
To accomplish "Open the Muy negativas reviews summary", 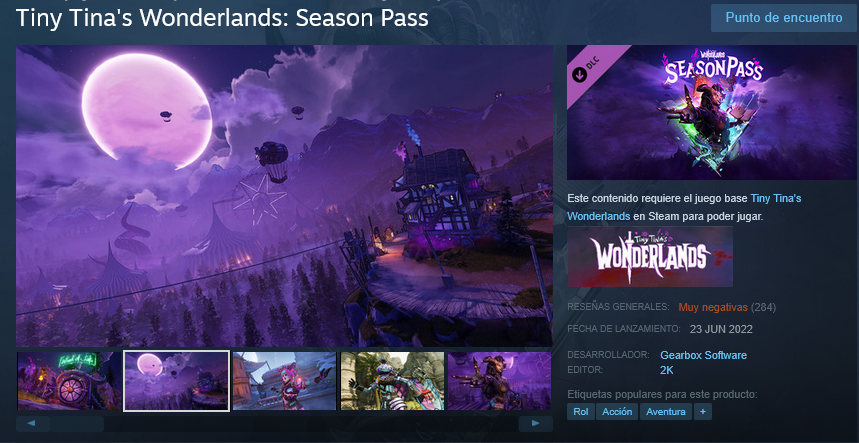I will click(x=713, y=307).
